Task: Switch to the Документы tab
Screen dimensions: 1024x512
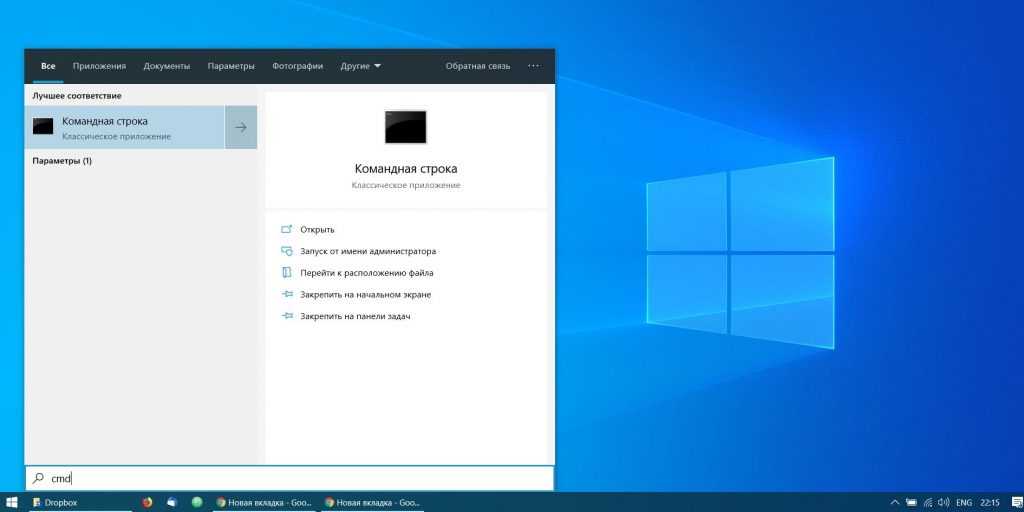Action: (166, 66)
